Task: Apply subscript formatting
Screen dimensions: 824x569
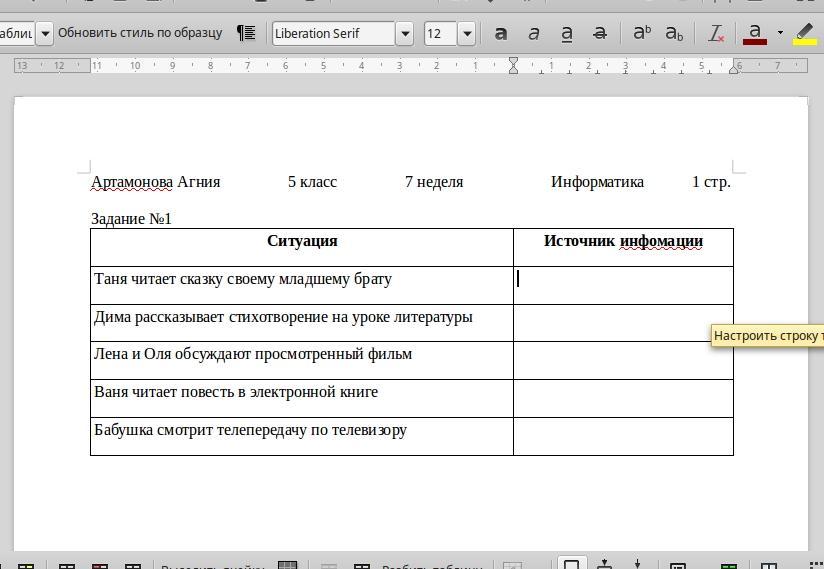Action: [674, 34]
